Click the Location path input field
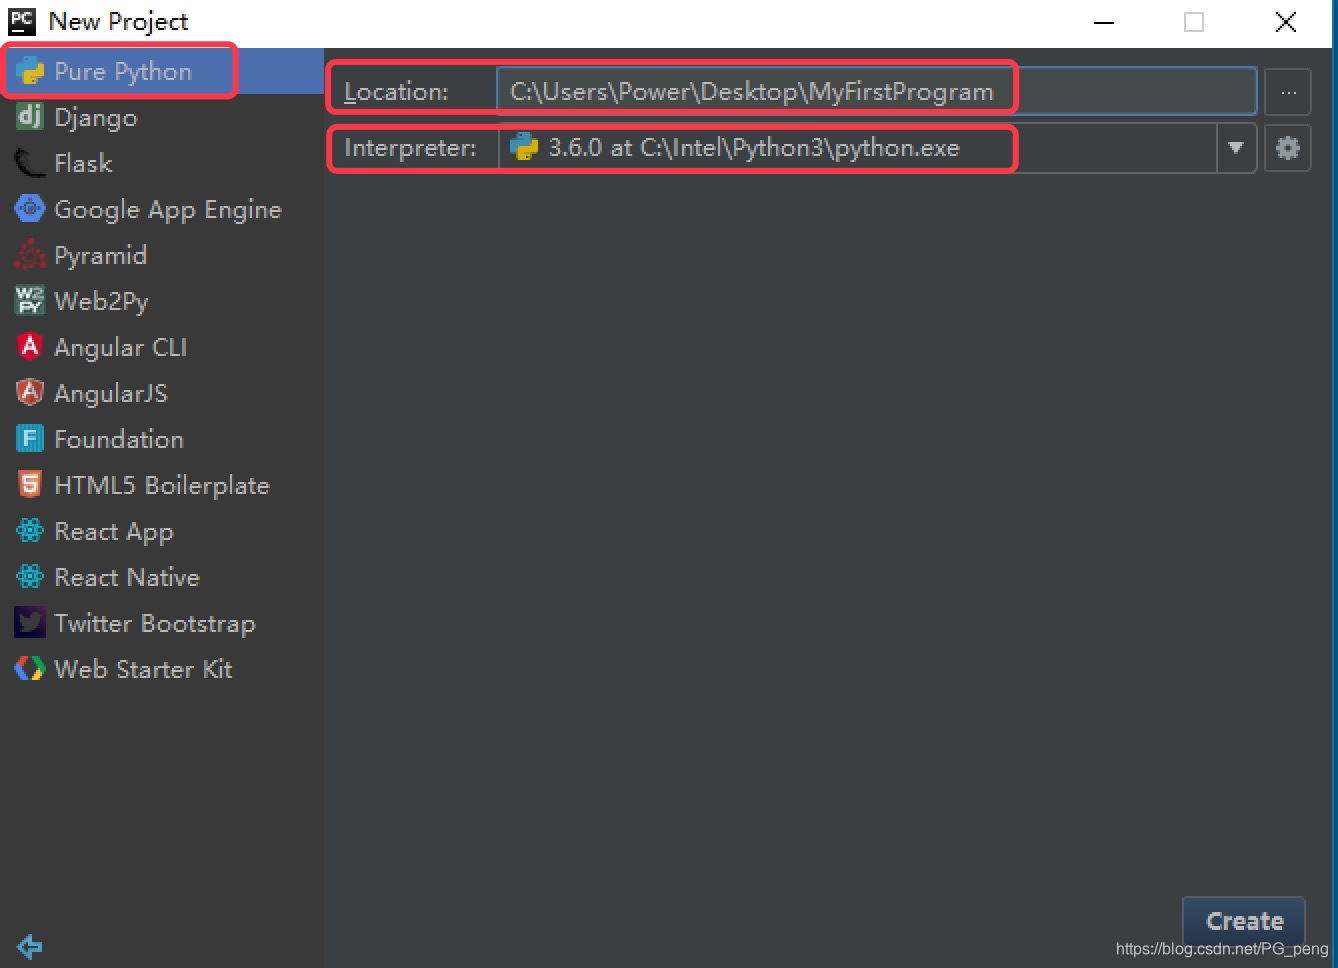 (x=876, y=92)
